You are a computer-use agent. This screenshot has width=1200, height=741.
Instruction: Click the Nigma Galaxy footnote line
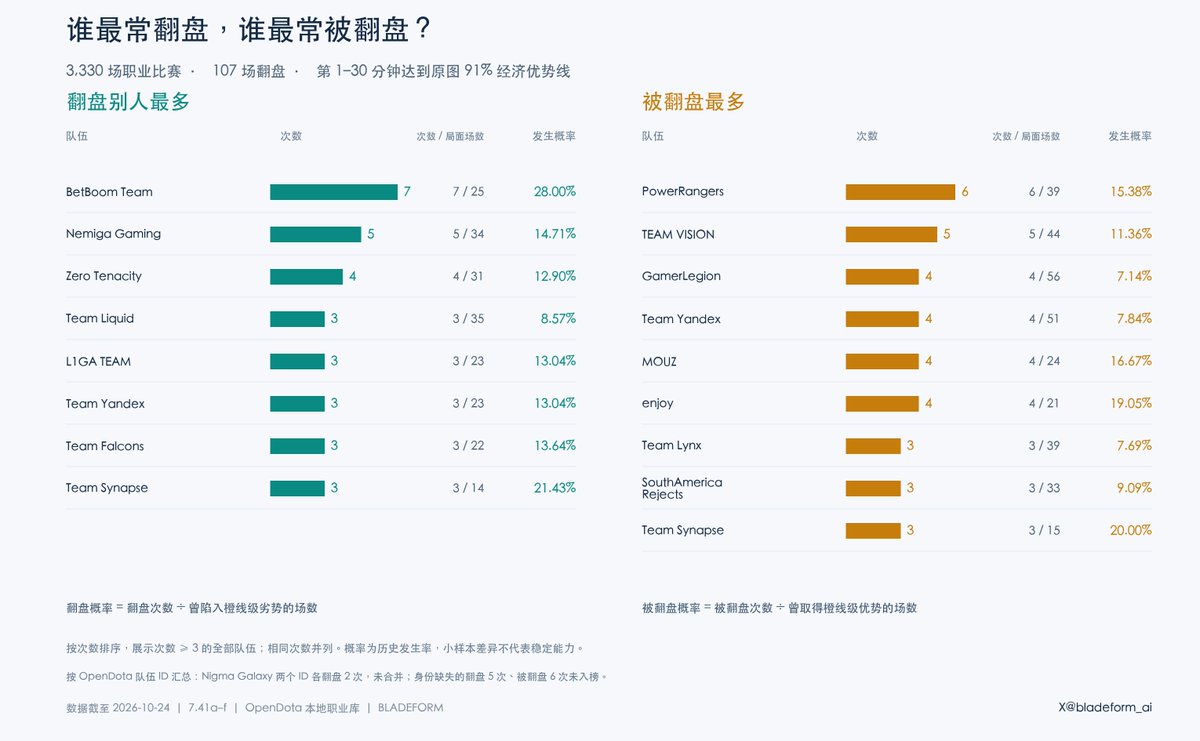pos(337,677)
